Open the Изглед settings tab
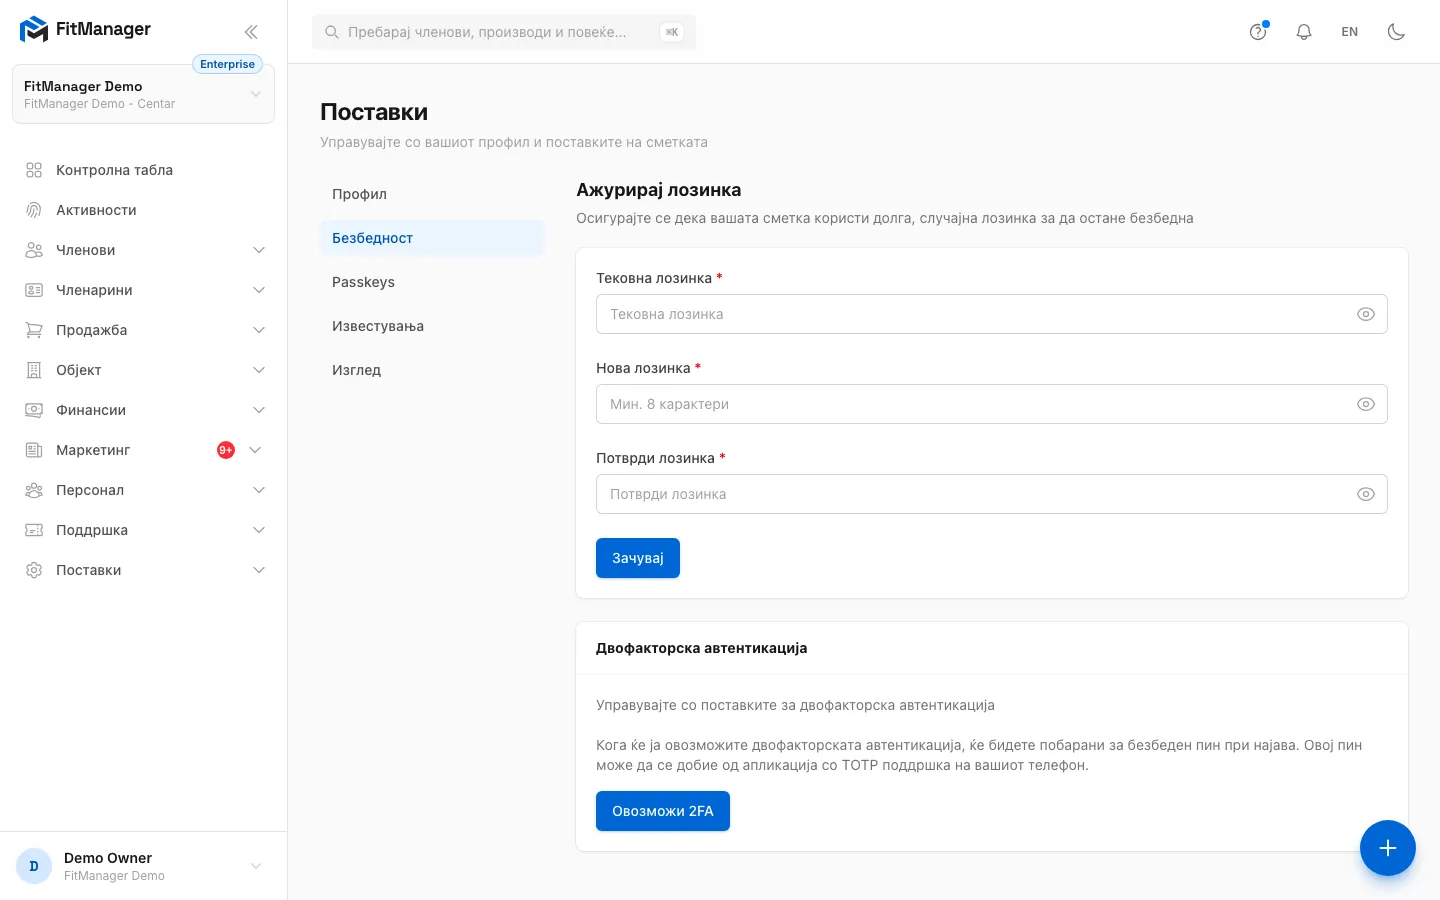The height and width of the screenshot is (900, 1440). click(432, 370)
